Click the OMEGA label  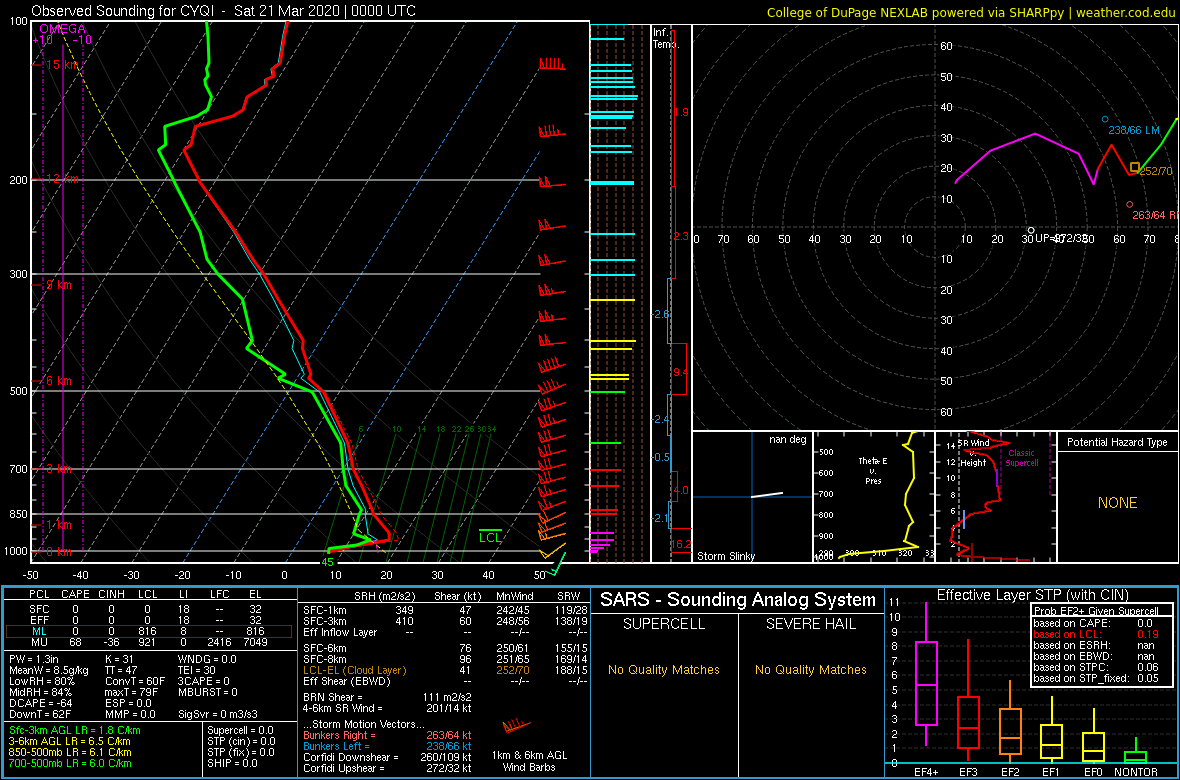(62, 29)
